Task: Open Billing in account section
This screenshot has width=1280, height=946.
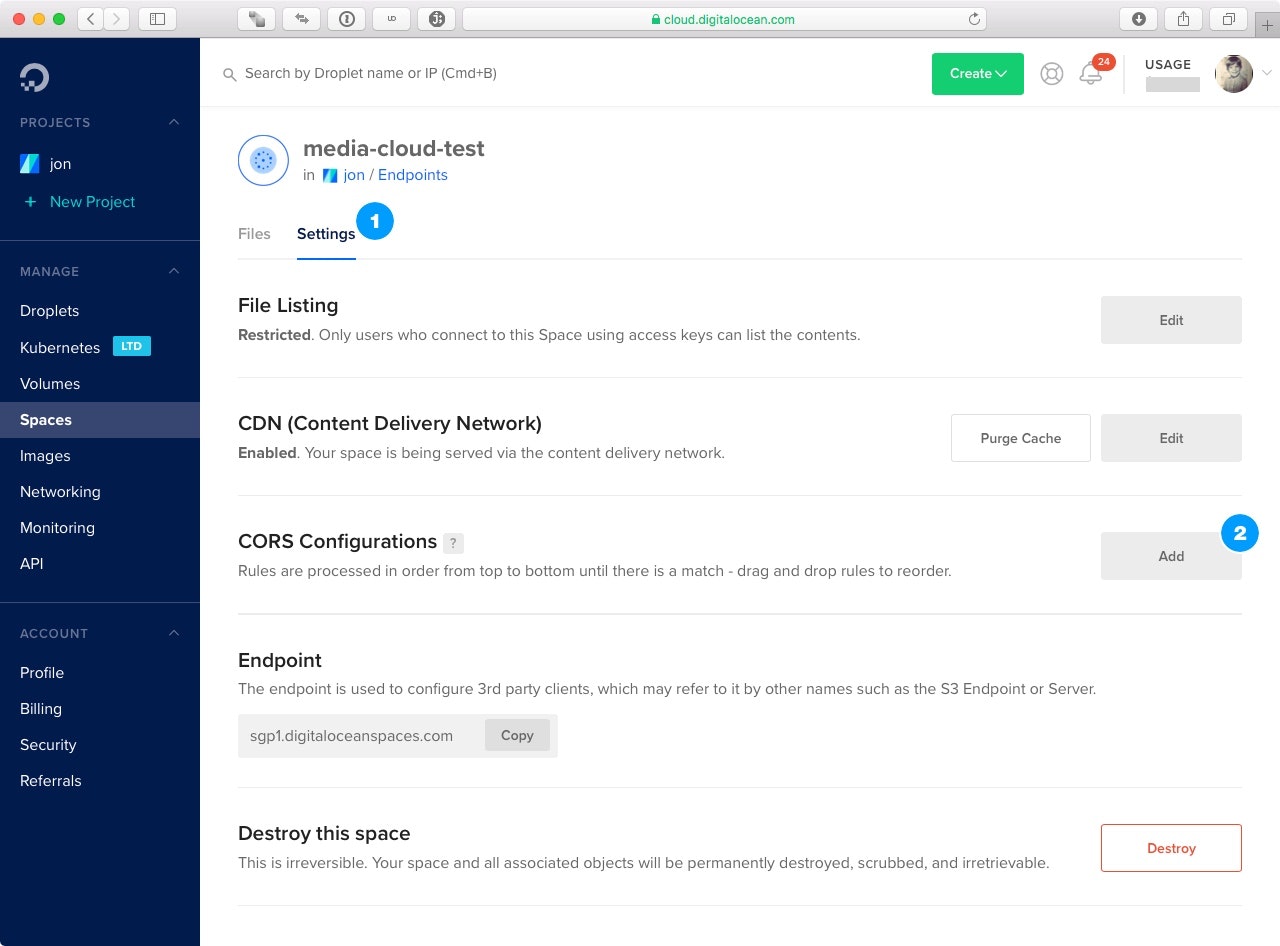Action: coord(41,709)
